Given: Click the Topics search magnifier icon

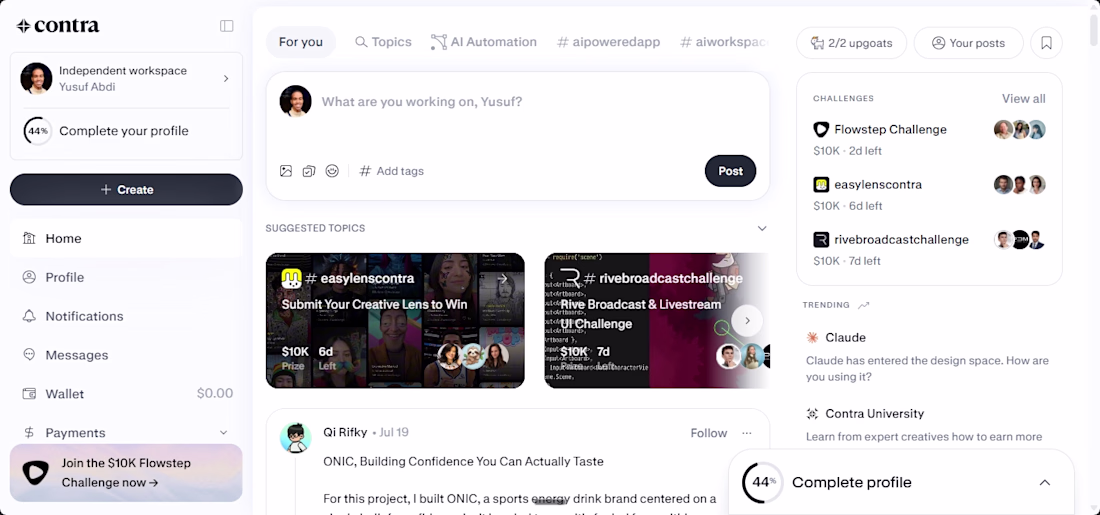Looking at the screenshot, I should point(361,42).
